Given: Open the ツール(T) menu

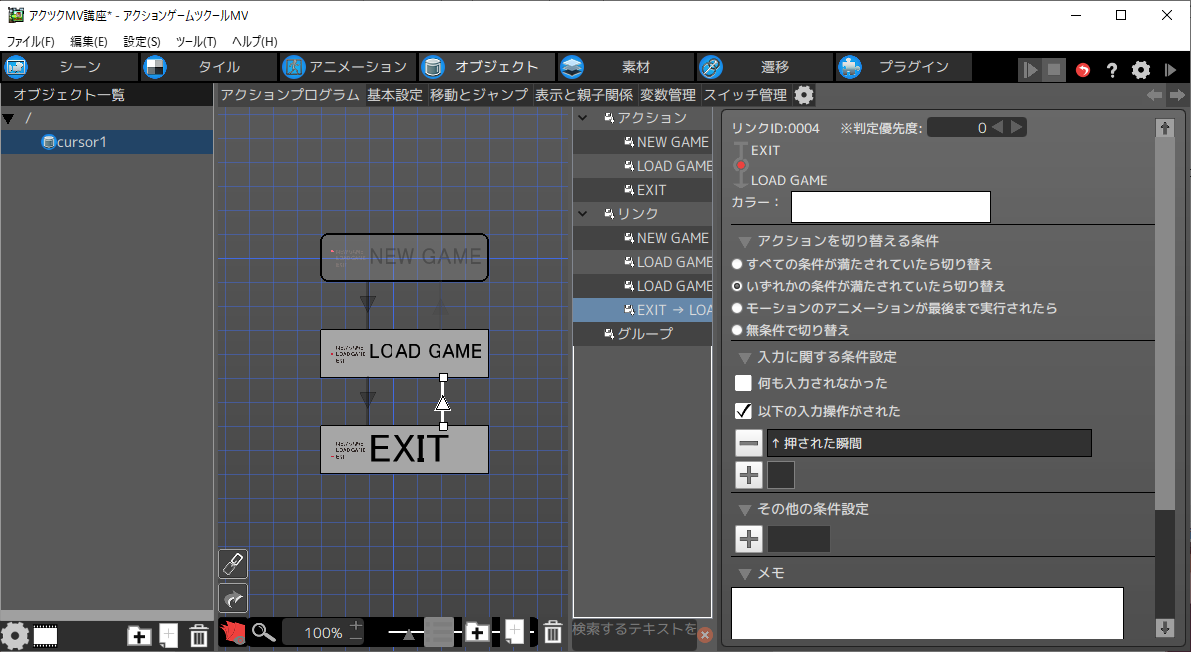Looking at the screenshot, I should tap(195, 41).
